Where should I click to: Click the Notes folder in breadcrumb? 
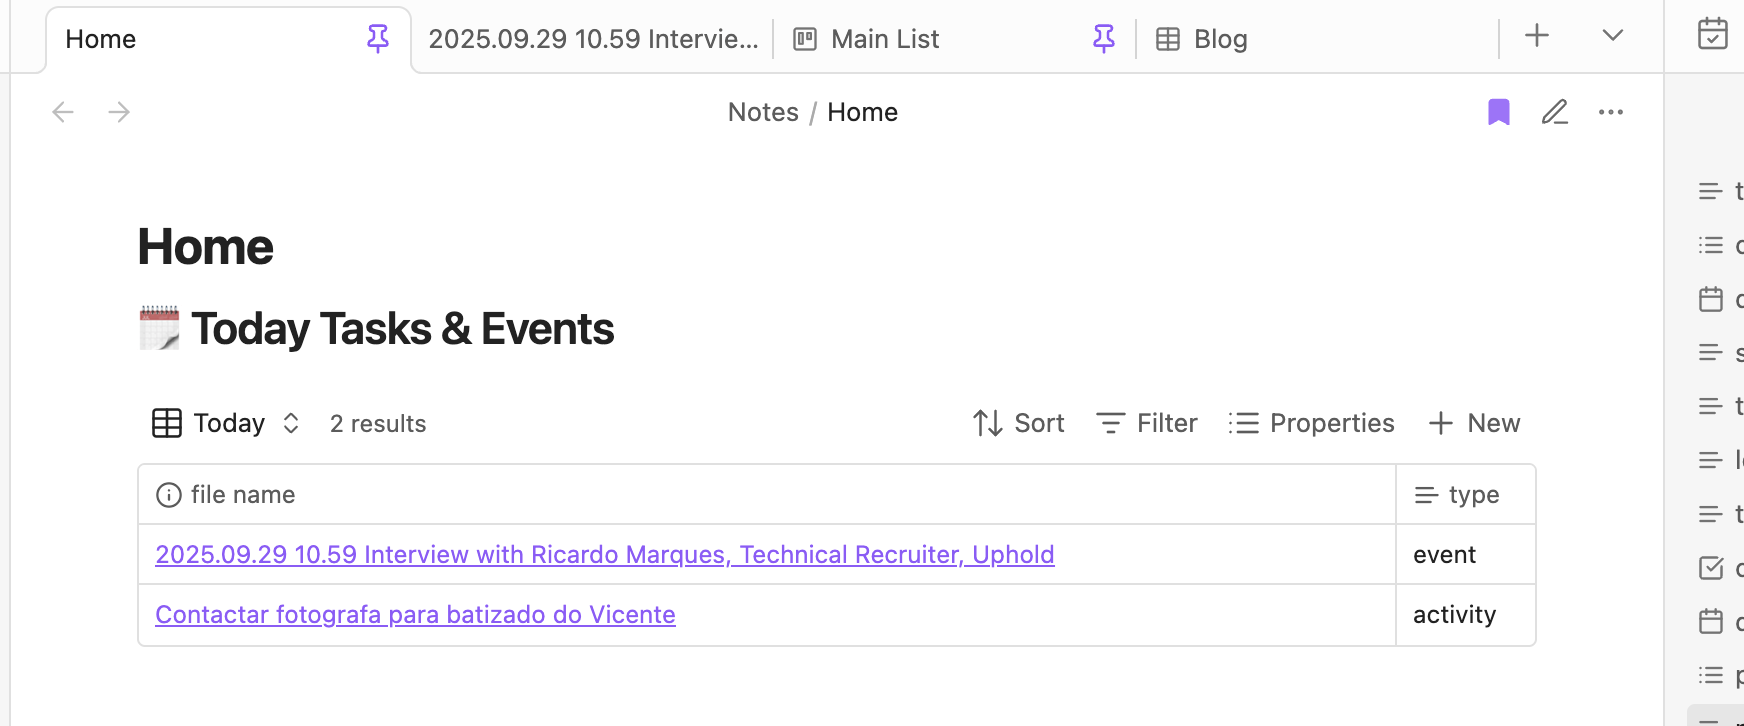pos(763,112)
